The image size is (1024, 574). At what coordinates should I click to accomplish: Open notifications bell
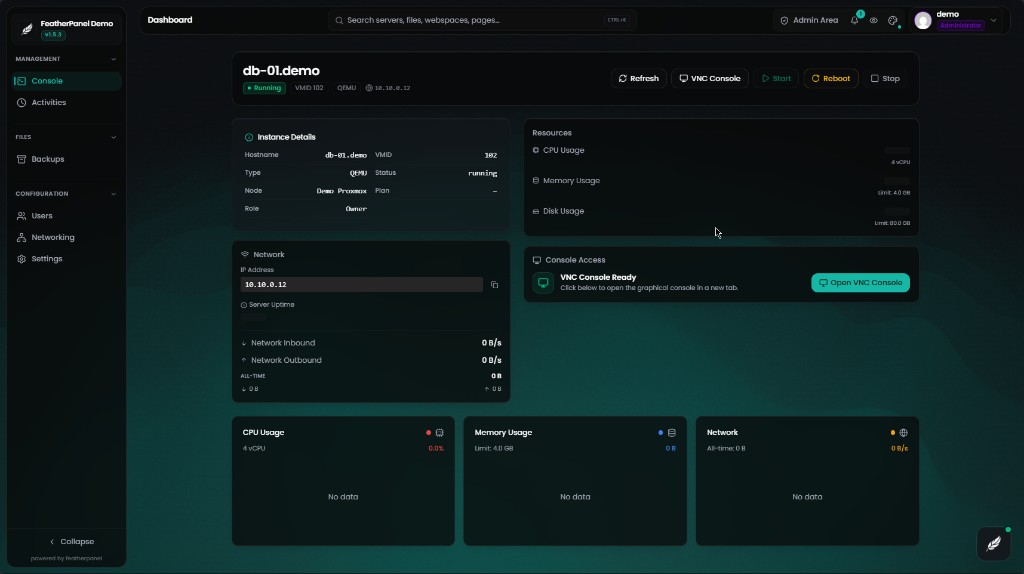pyautogui.click(x=854, y=20)
